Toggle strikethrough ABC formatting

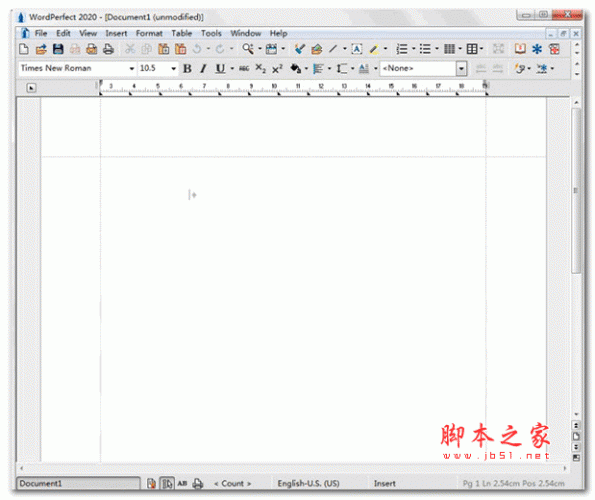[x=244, y=69]
